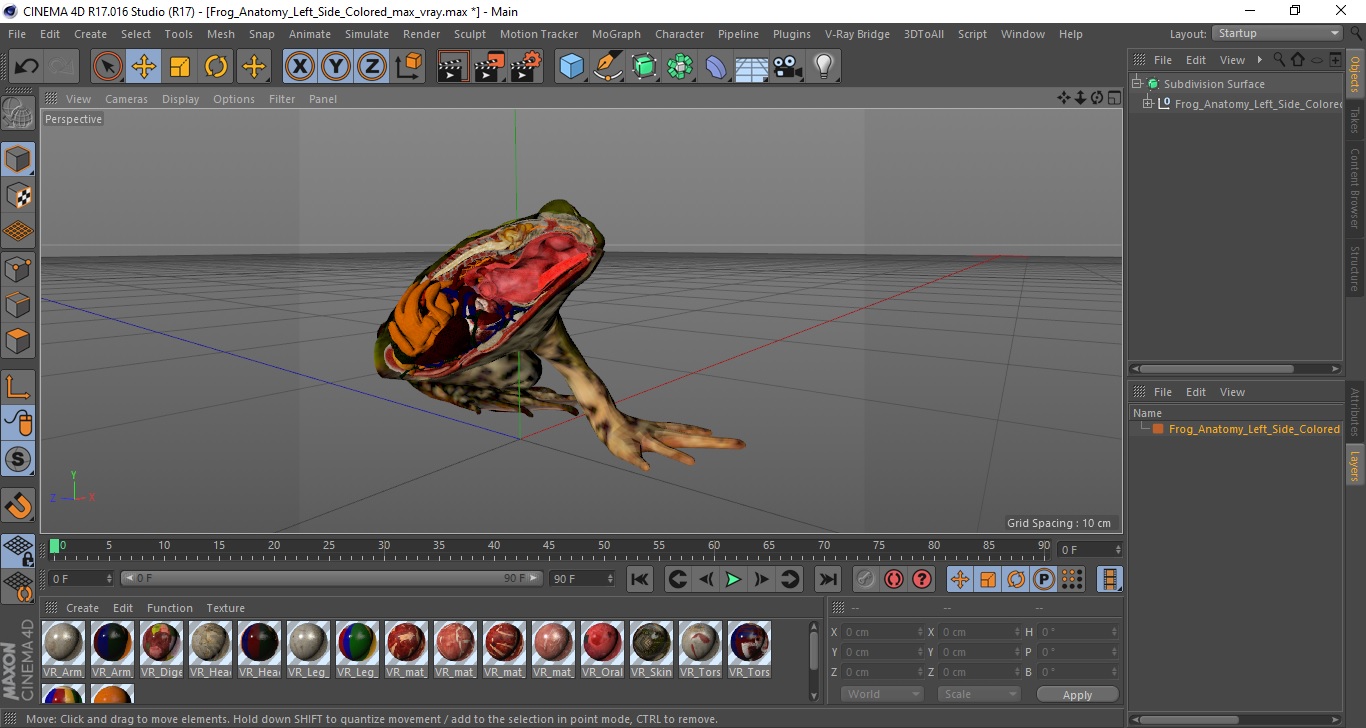Image resolution: width=1366 pixels, height=728 pixels.
Task: Toggle Enable Axis mode
Action: pyautogui.click(x=18, y=387)
